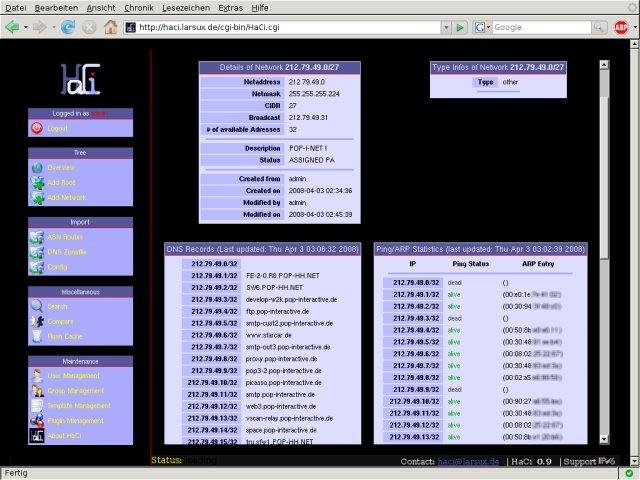This screenshot has width=640, height=480.
Task: Click the POP-I-NET 1 description value
Action: pyautogui.click(x=308, y=148)
